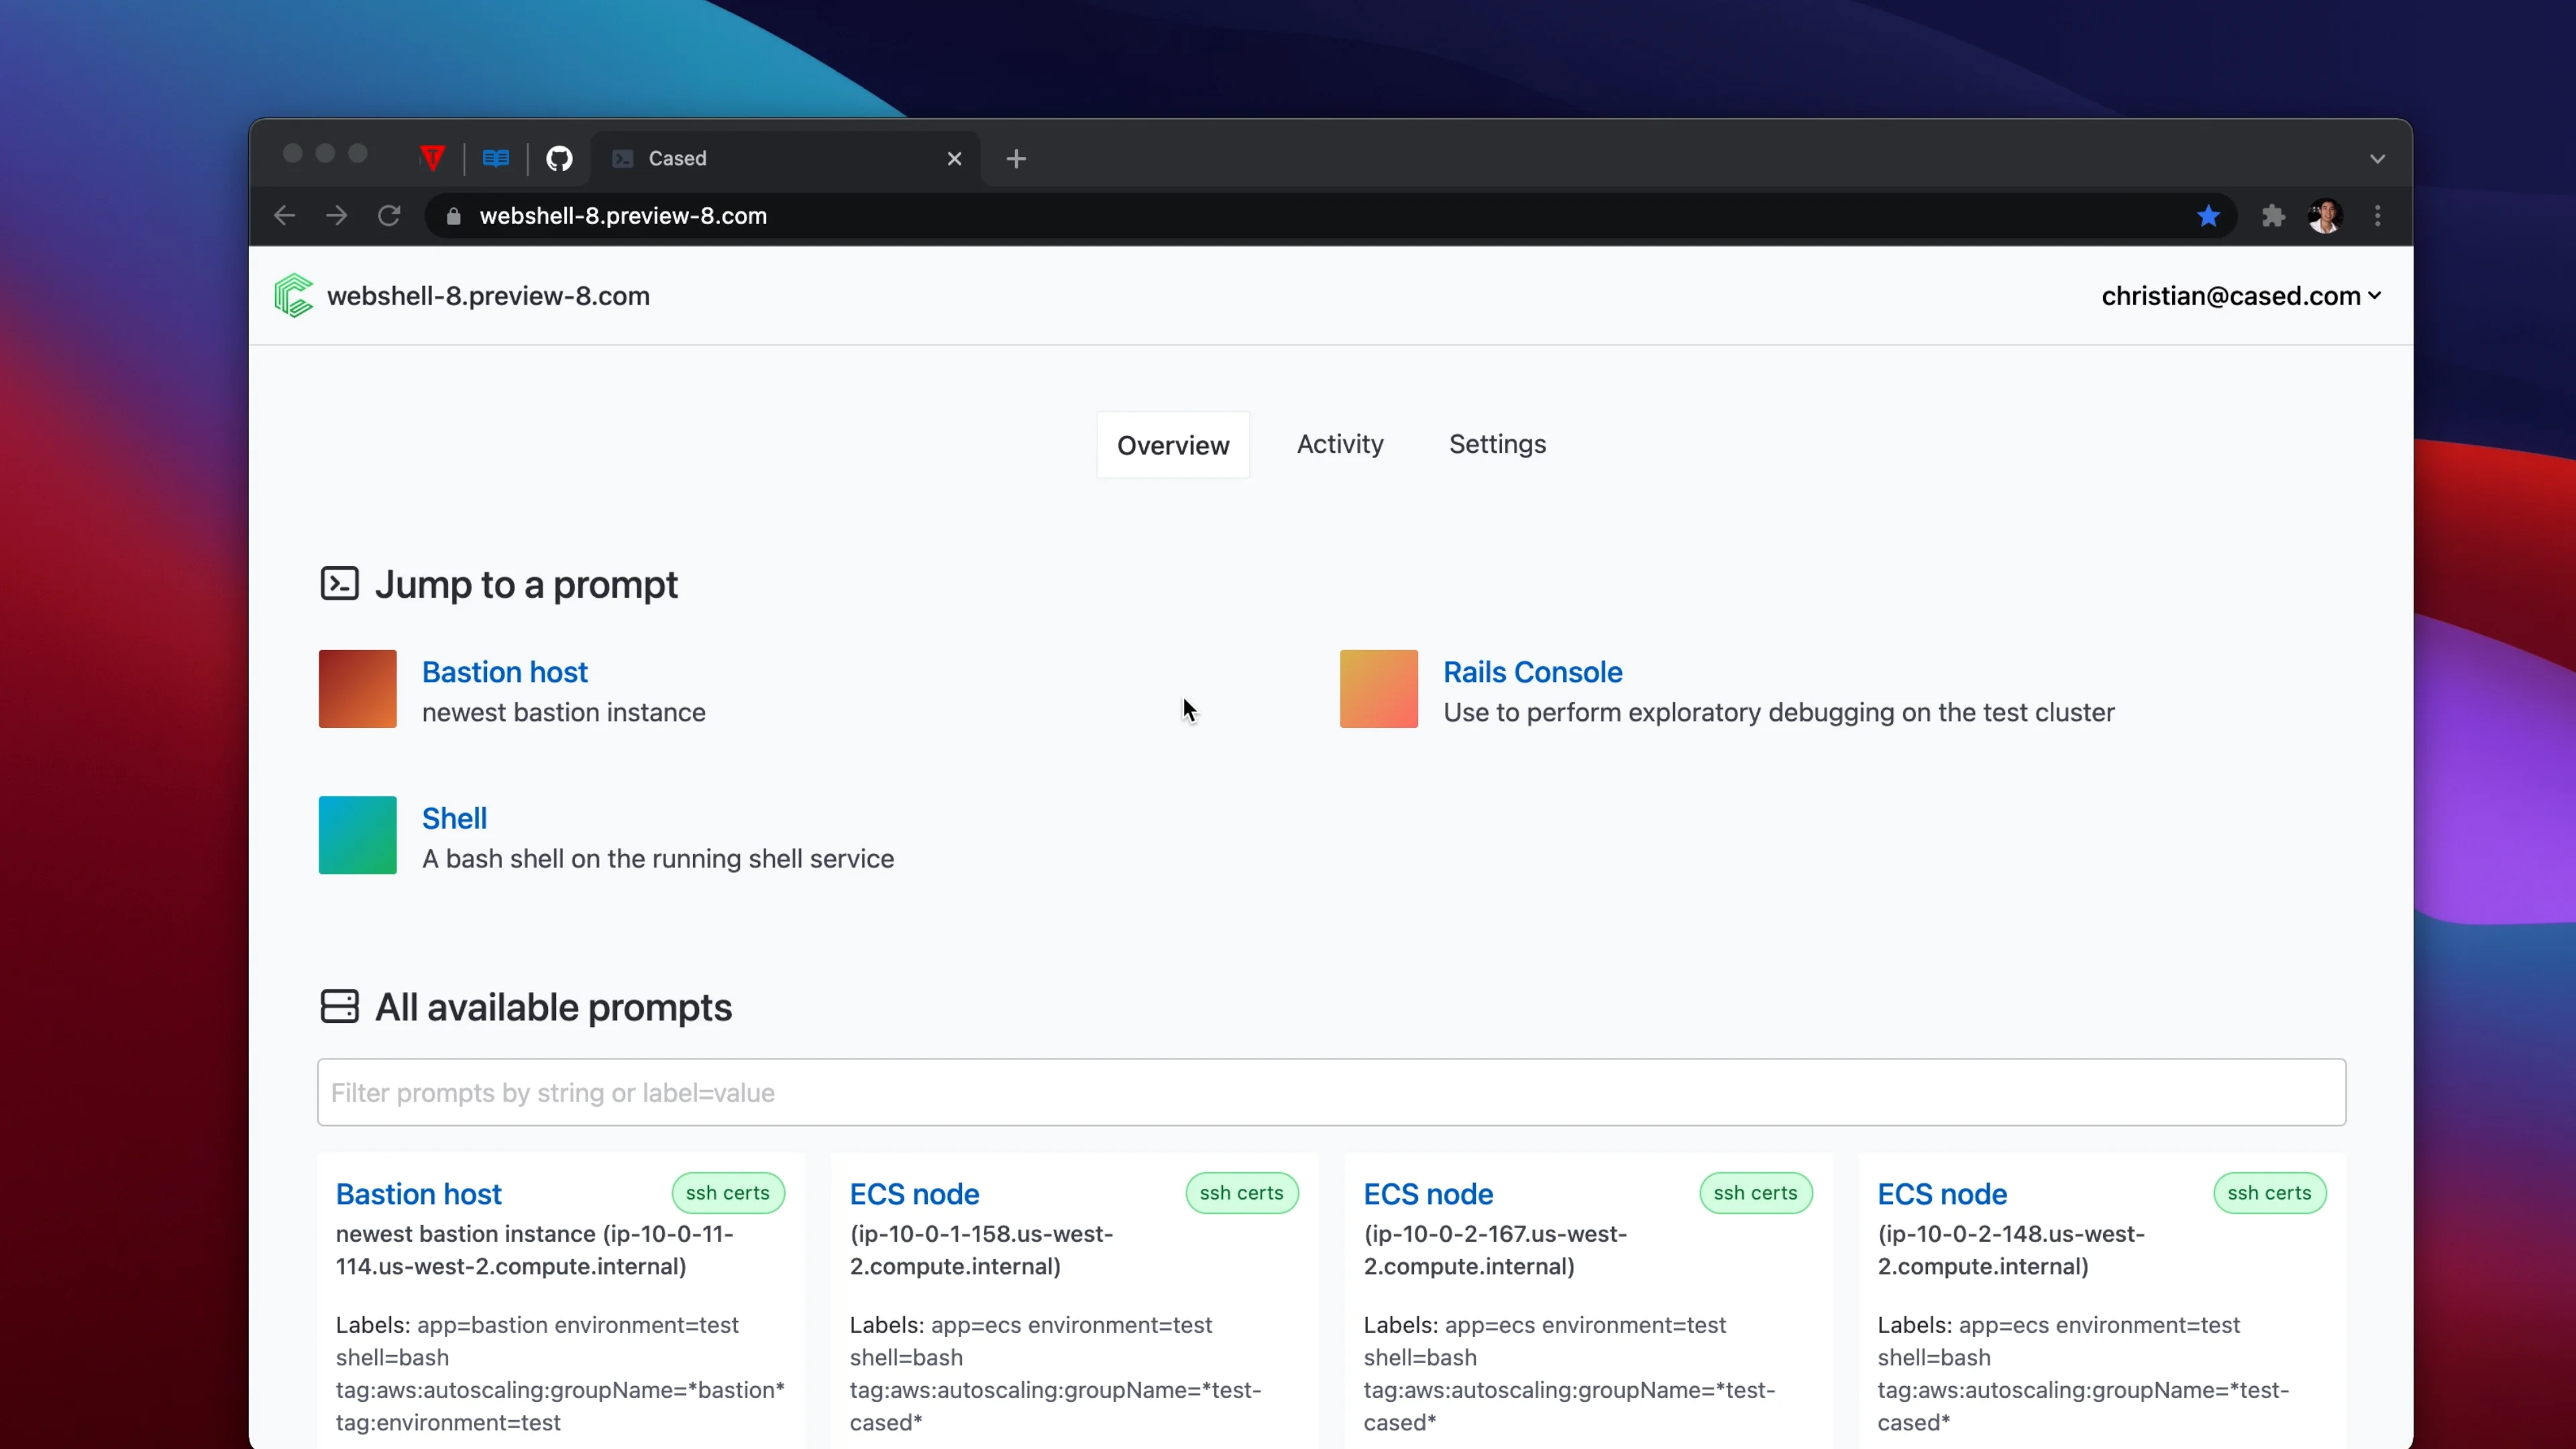Image resolution: width=2576 pixels, height=1449 pixels.
Task: Reload the current page
Action: pyautogui.click(x=389, y=216)
